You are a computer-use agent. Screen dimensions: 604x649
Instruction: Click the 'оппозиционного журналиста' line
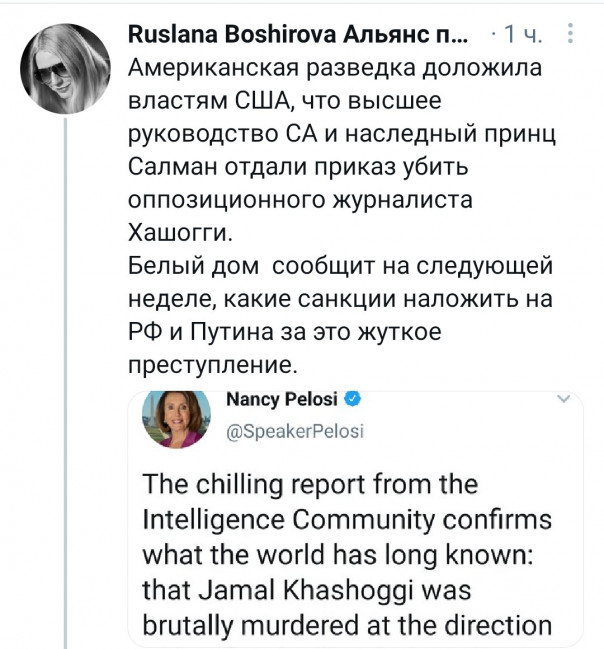pos(300,201)
